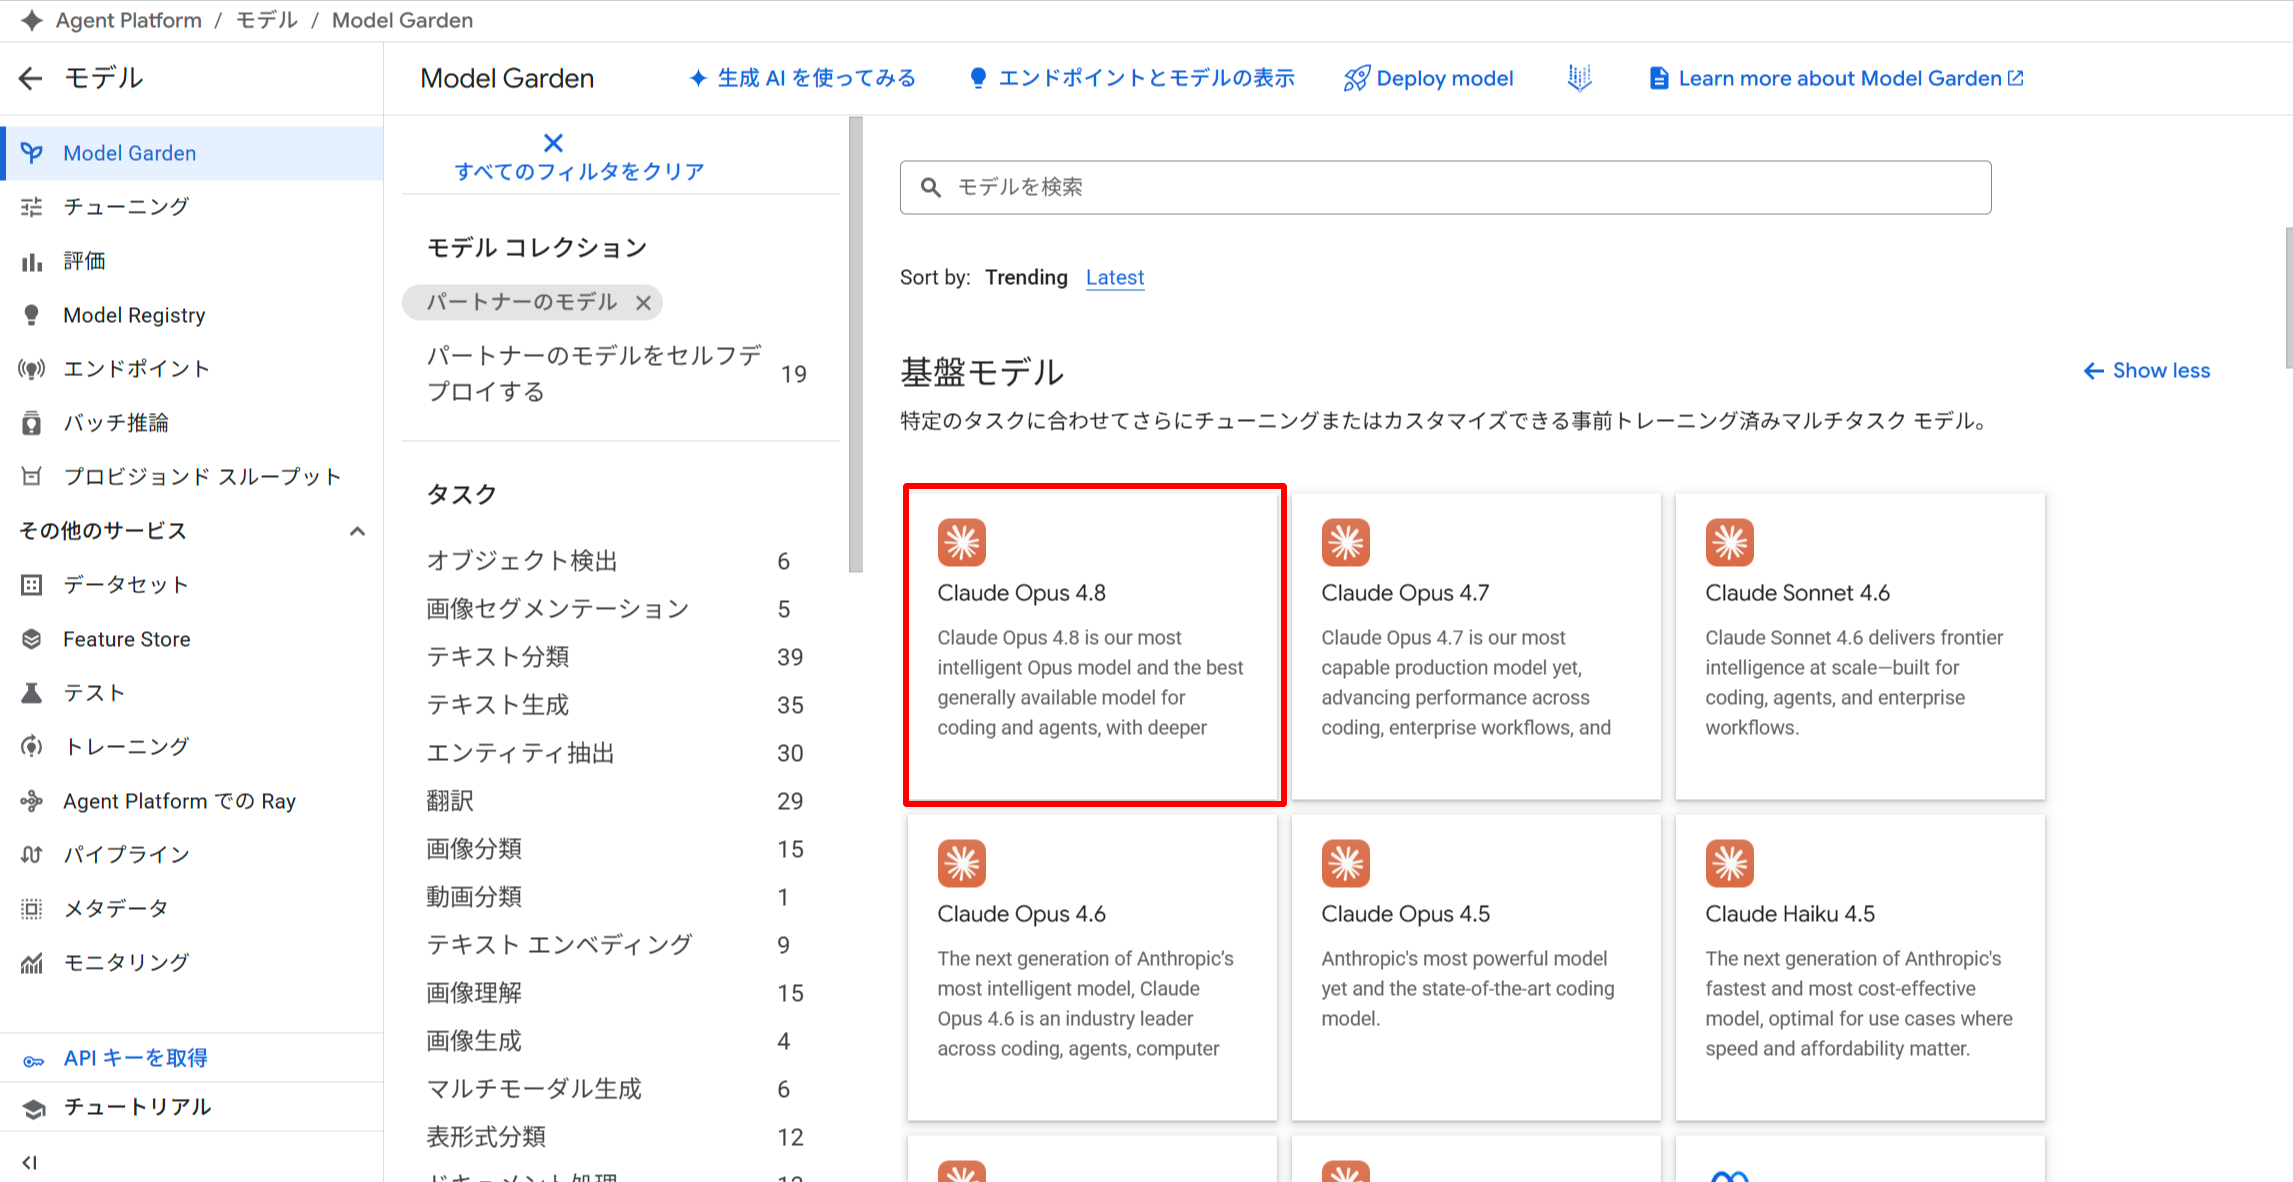The width and height of the screenshot is (2293, 1182).
Task: Click Show less for 基盤モデル
Action: pos(2147,371)
